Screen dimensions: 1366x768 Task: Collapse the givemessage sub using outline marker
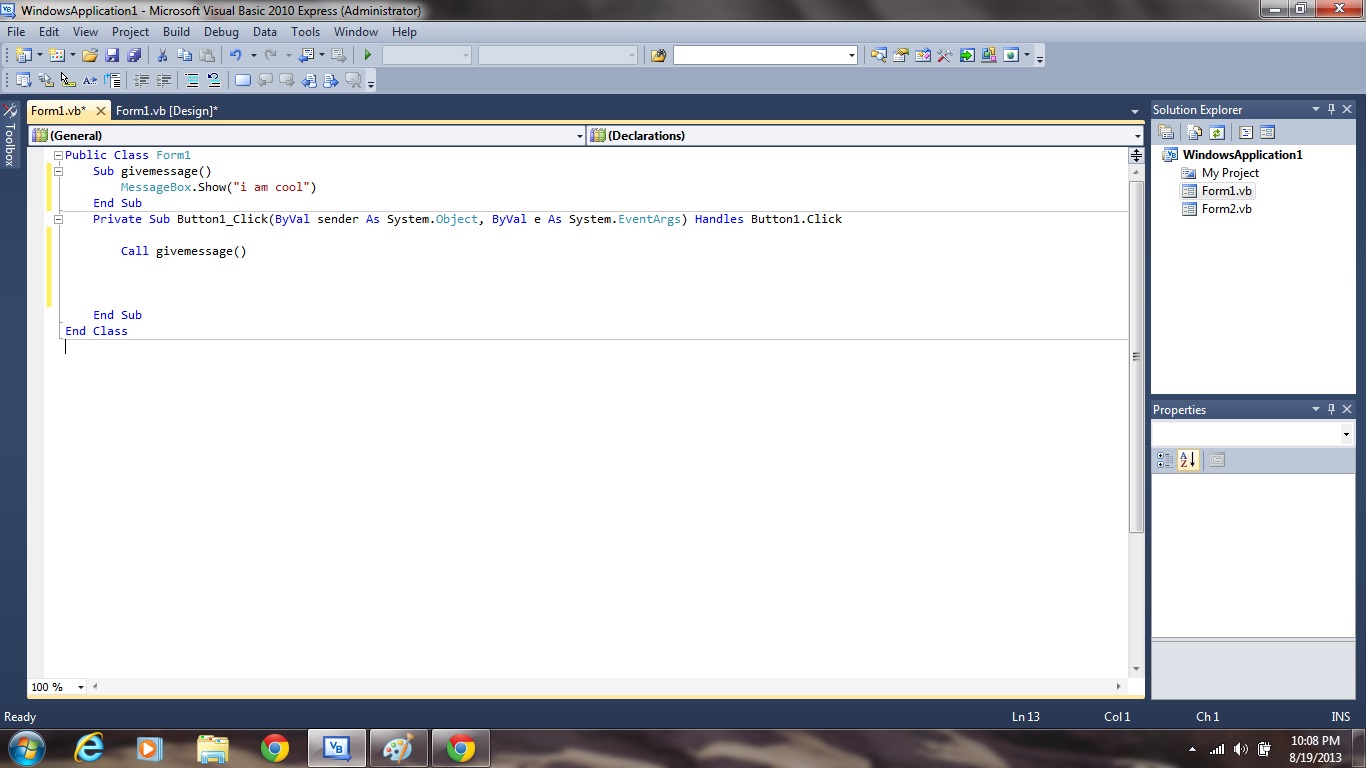tap(58, 171)
